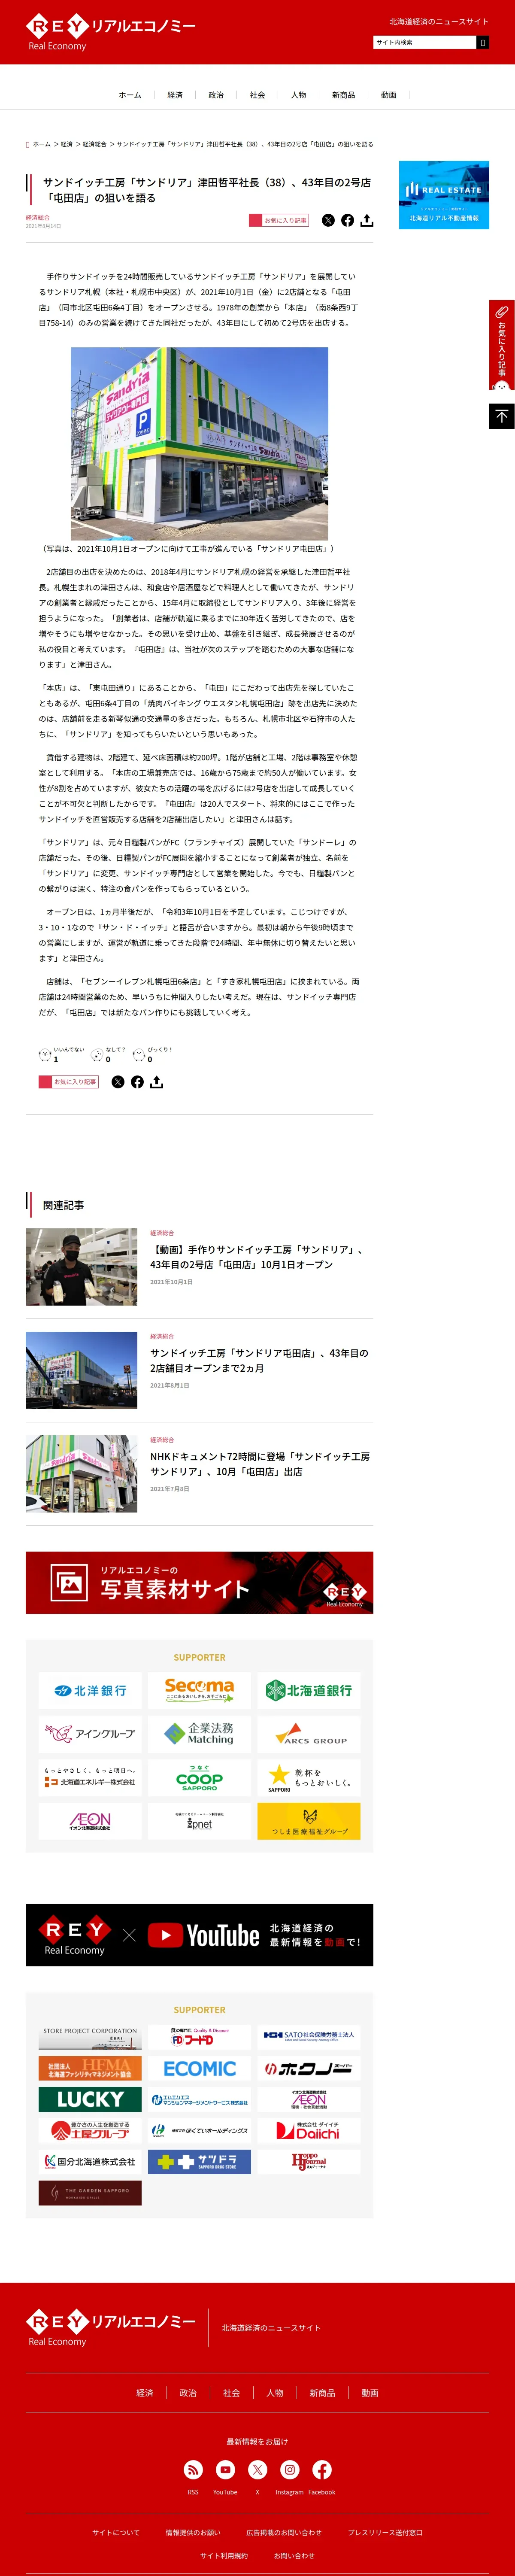
Task: Open the share icon below the article
Action: (x=156, y=1082)
